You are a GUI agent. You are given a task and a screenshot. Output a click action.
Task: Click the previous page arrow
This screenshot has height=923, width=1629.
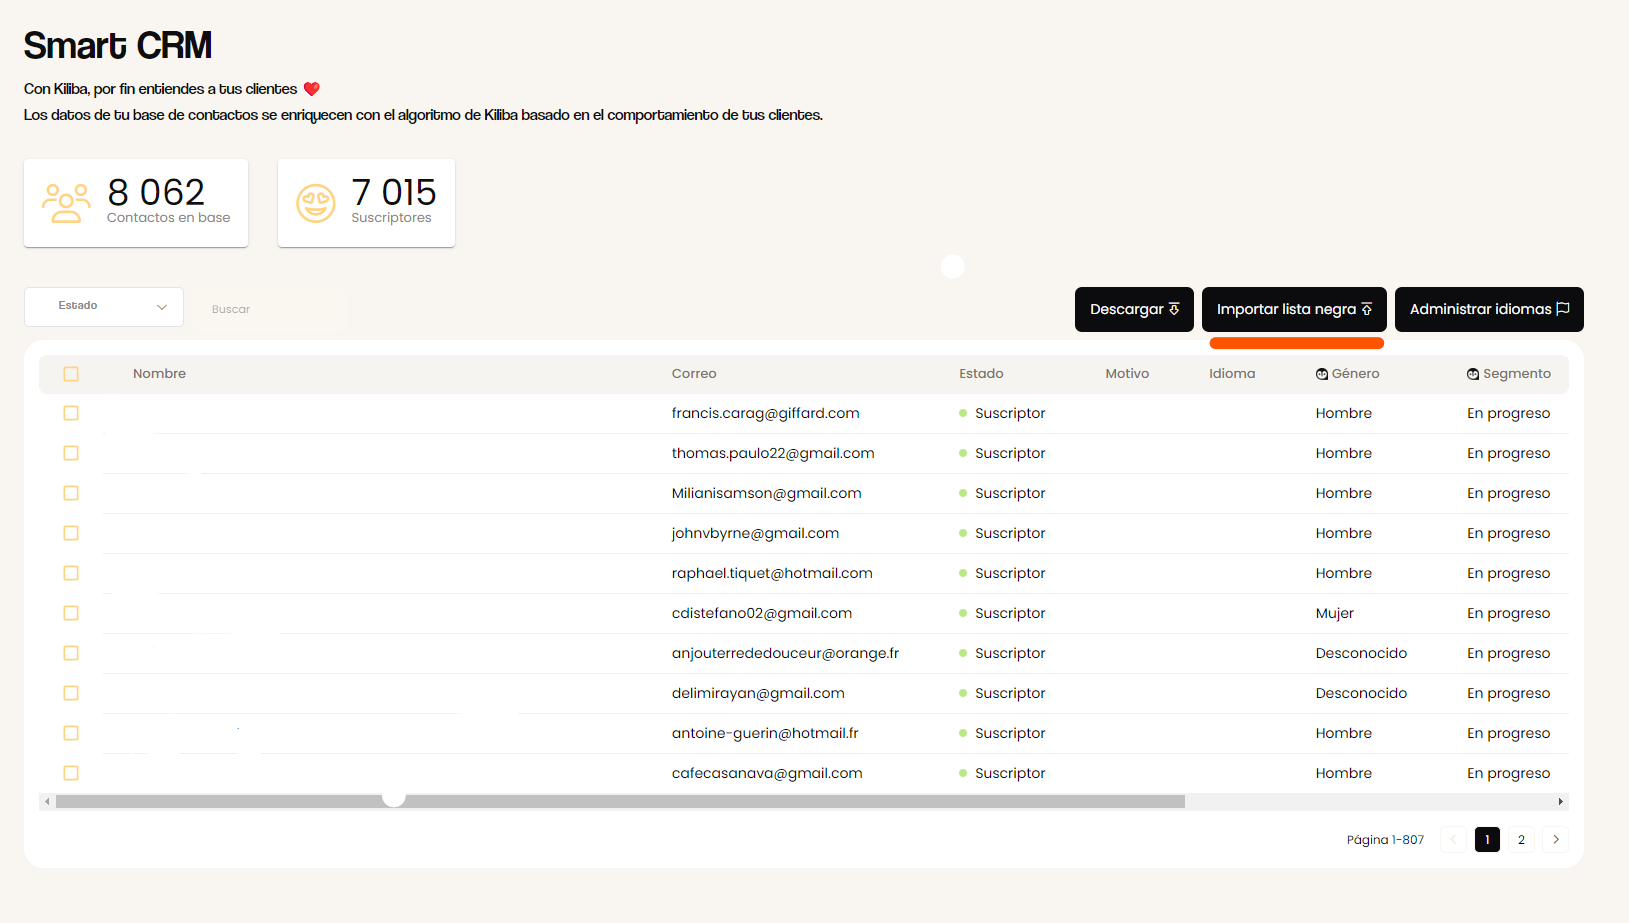tap(1453, 839)
